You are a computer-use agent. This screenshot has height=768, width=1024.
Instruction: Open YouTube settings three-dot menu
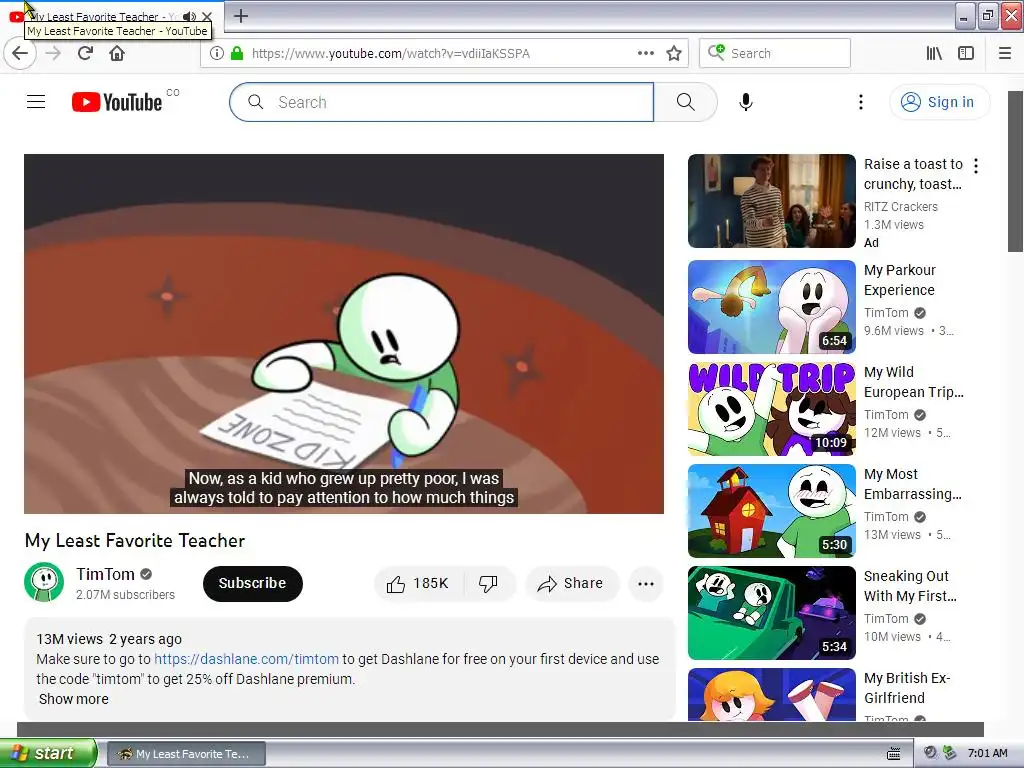click(x=861, y=102)
